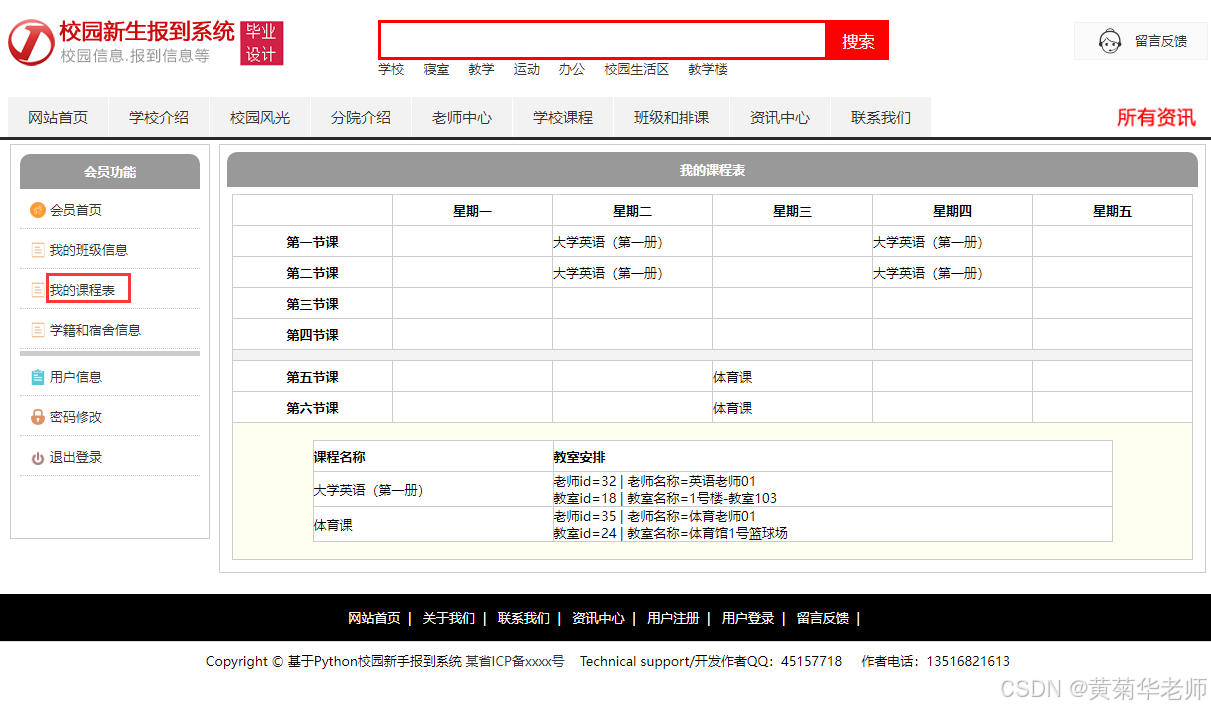Click the document icon next to 我的课程表

pyautogui.click(x=38, y=290)
